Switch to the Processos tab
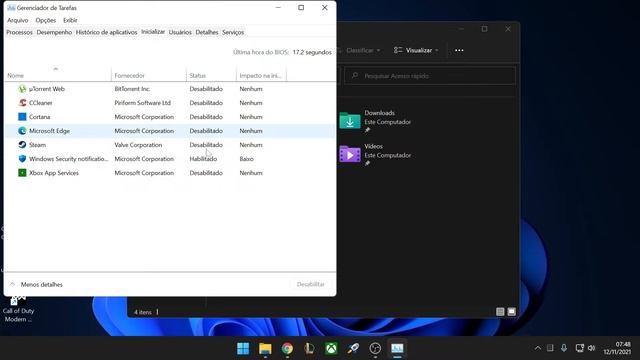Screen dimensions: 640x360 [x=19, y=32]
